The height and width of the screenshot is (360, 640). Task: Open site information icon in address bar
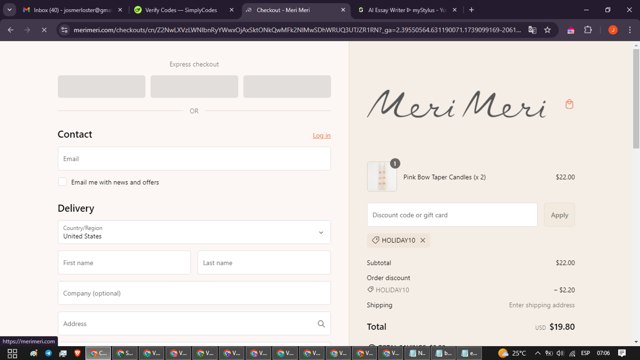pyautogui.click(x=64, y=30)
